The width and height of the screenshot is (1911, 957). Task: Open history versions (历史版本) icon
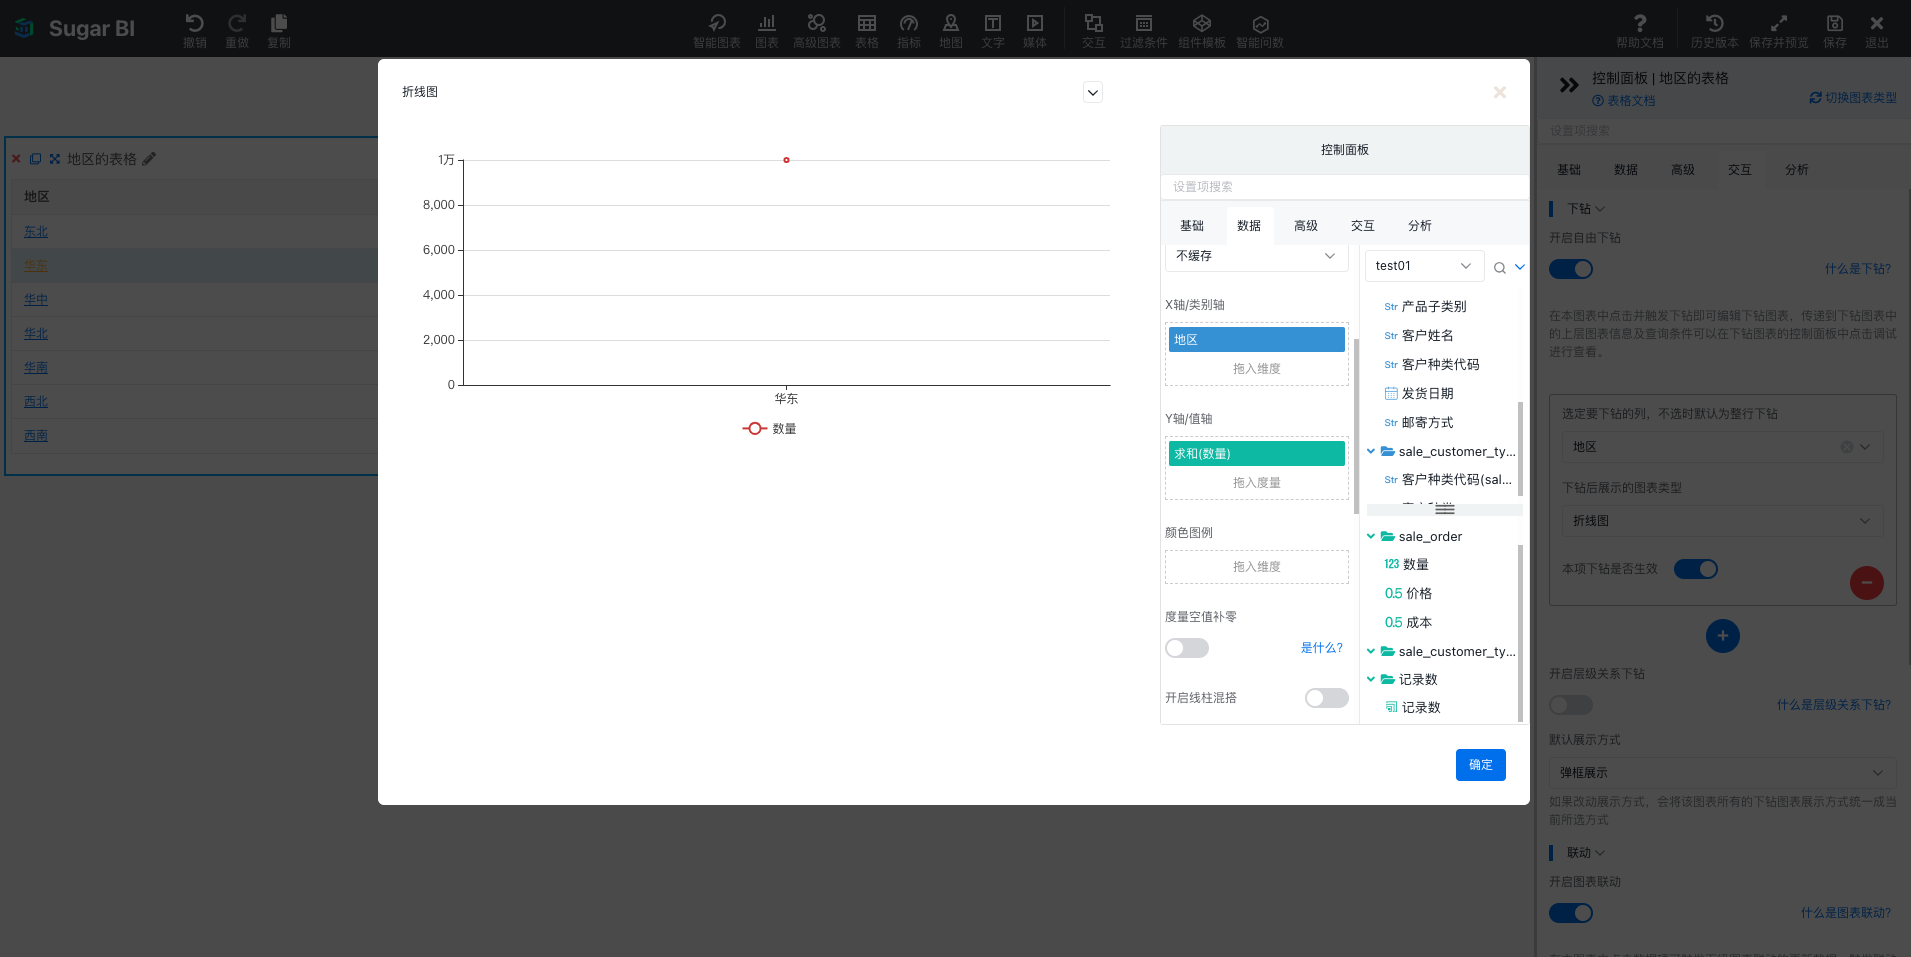coord(1715,23)
